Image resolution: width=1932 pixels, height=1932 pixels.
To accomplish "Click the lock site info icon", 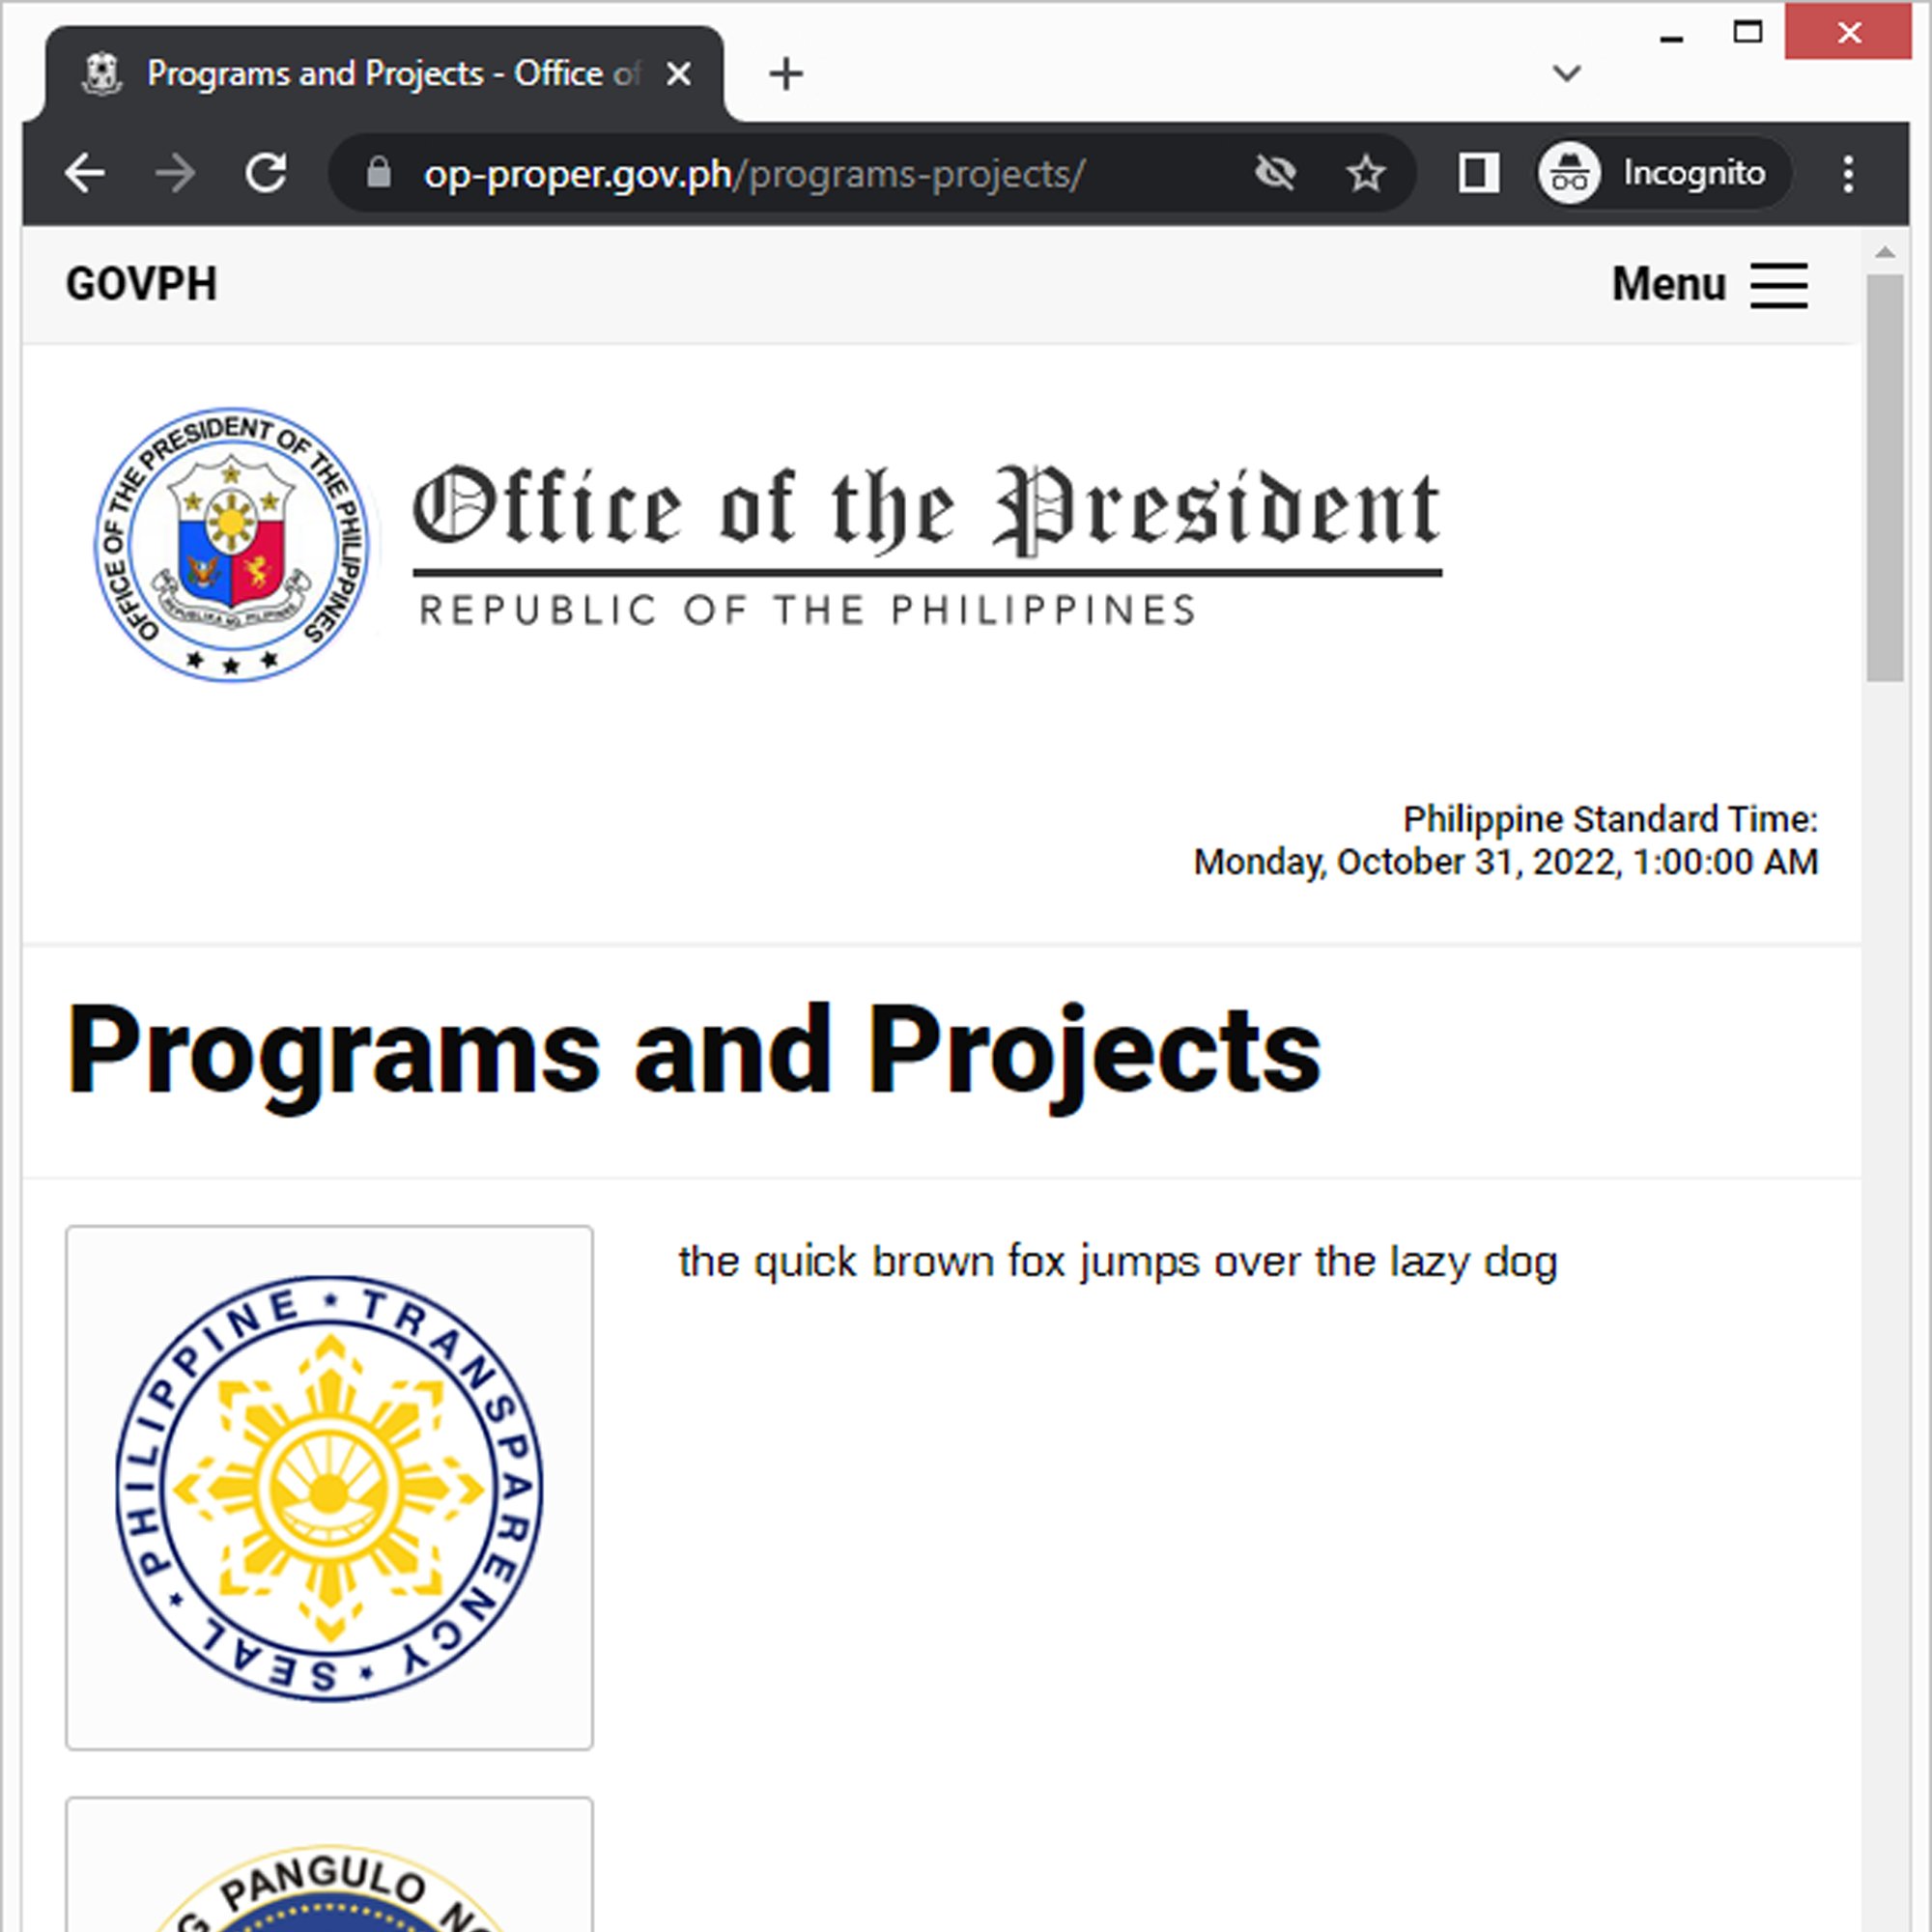I will pyautogui.click(x=378, y=173).
